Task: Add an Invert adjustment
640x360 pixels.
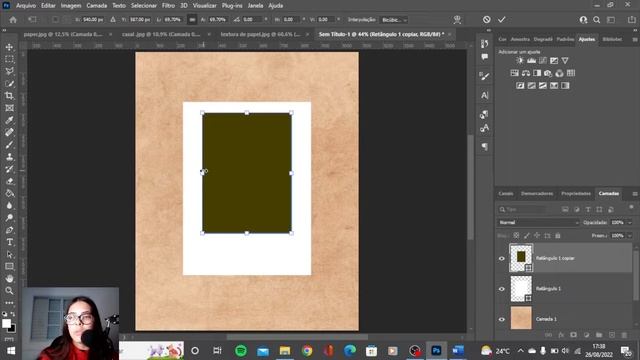Action: tap(520, 86)
